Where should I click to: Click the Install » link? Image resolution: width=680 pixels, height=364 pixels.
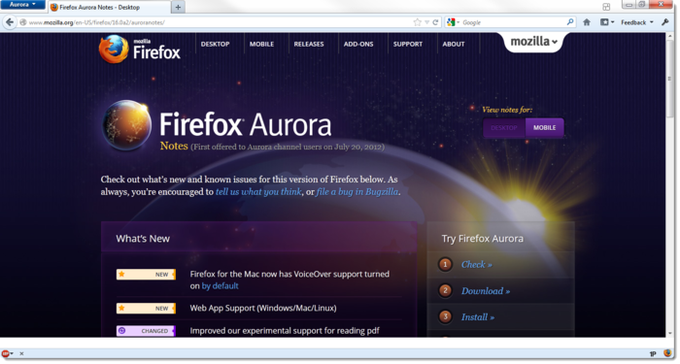pyautogui.click(x=478, y=317)
